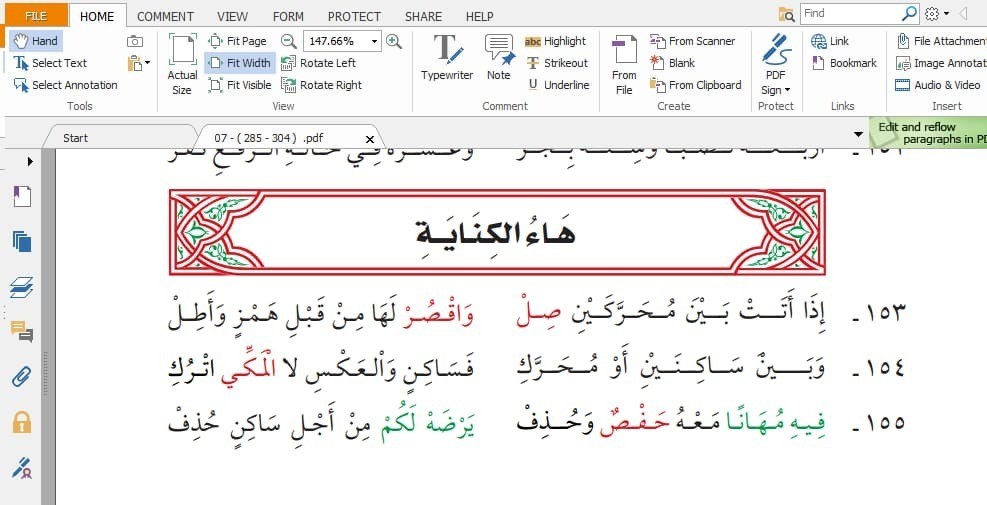Open the security lock panel
The width and height of the screenshot is (987, 505).
pos(22,421)
